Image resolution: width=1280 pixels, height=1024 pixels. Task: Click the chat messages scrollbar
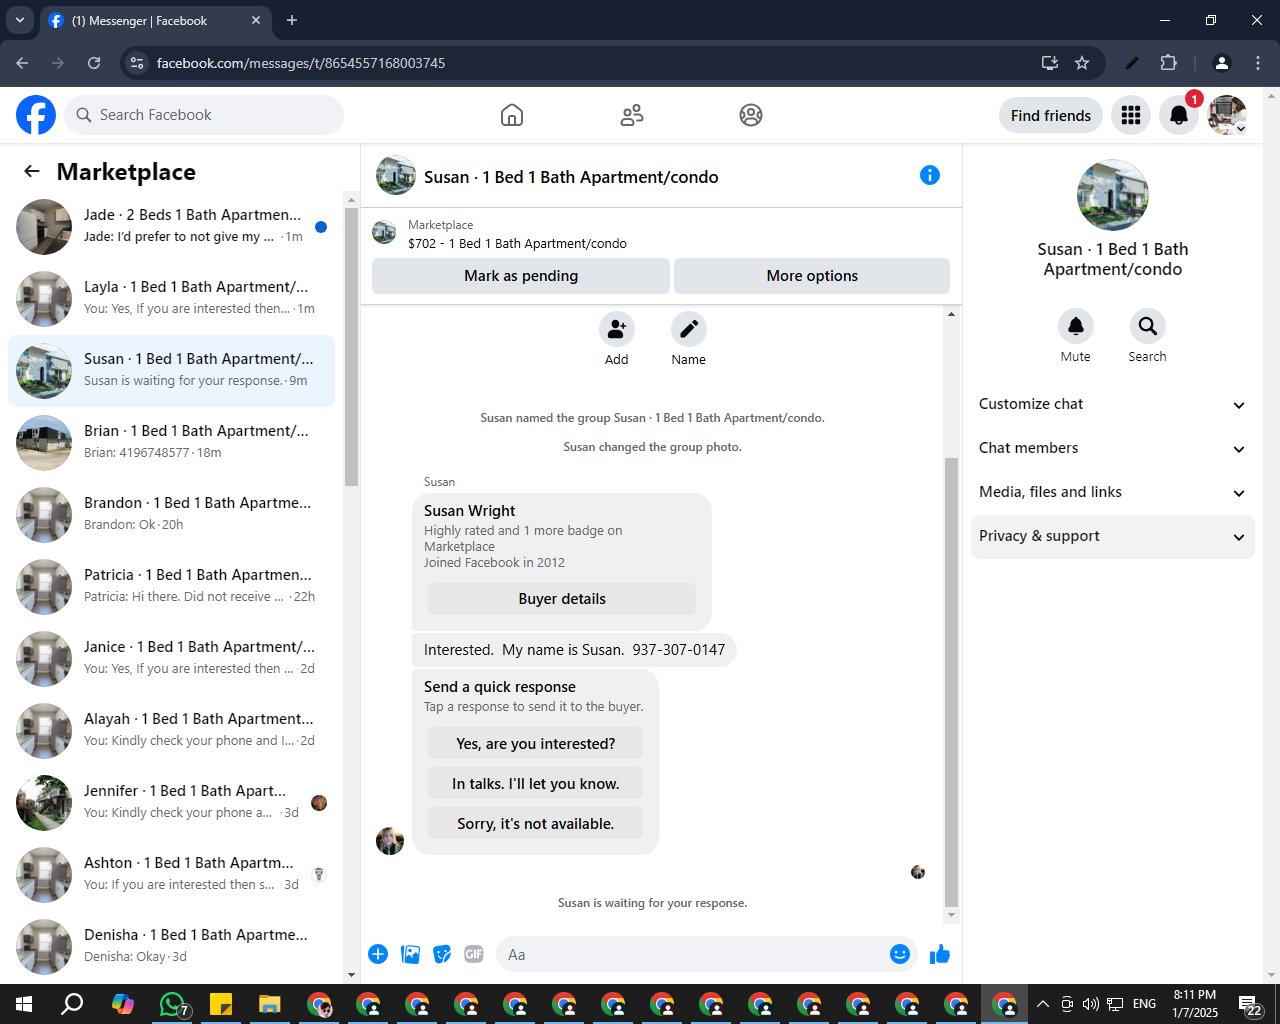(x=951, y=682)
